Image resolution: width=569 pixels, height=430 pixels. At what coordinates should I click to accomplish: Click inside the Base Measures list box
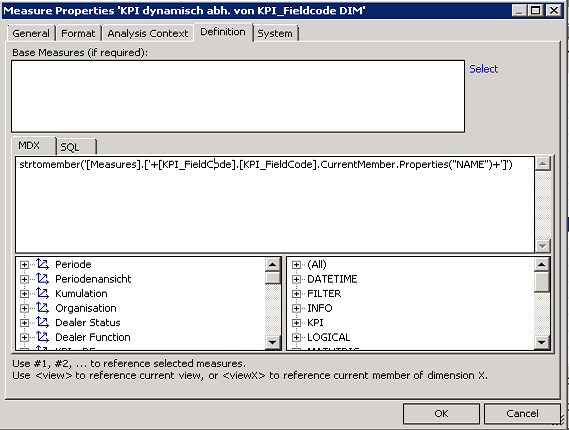click(x=238, y=96)
